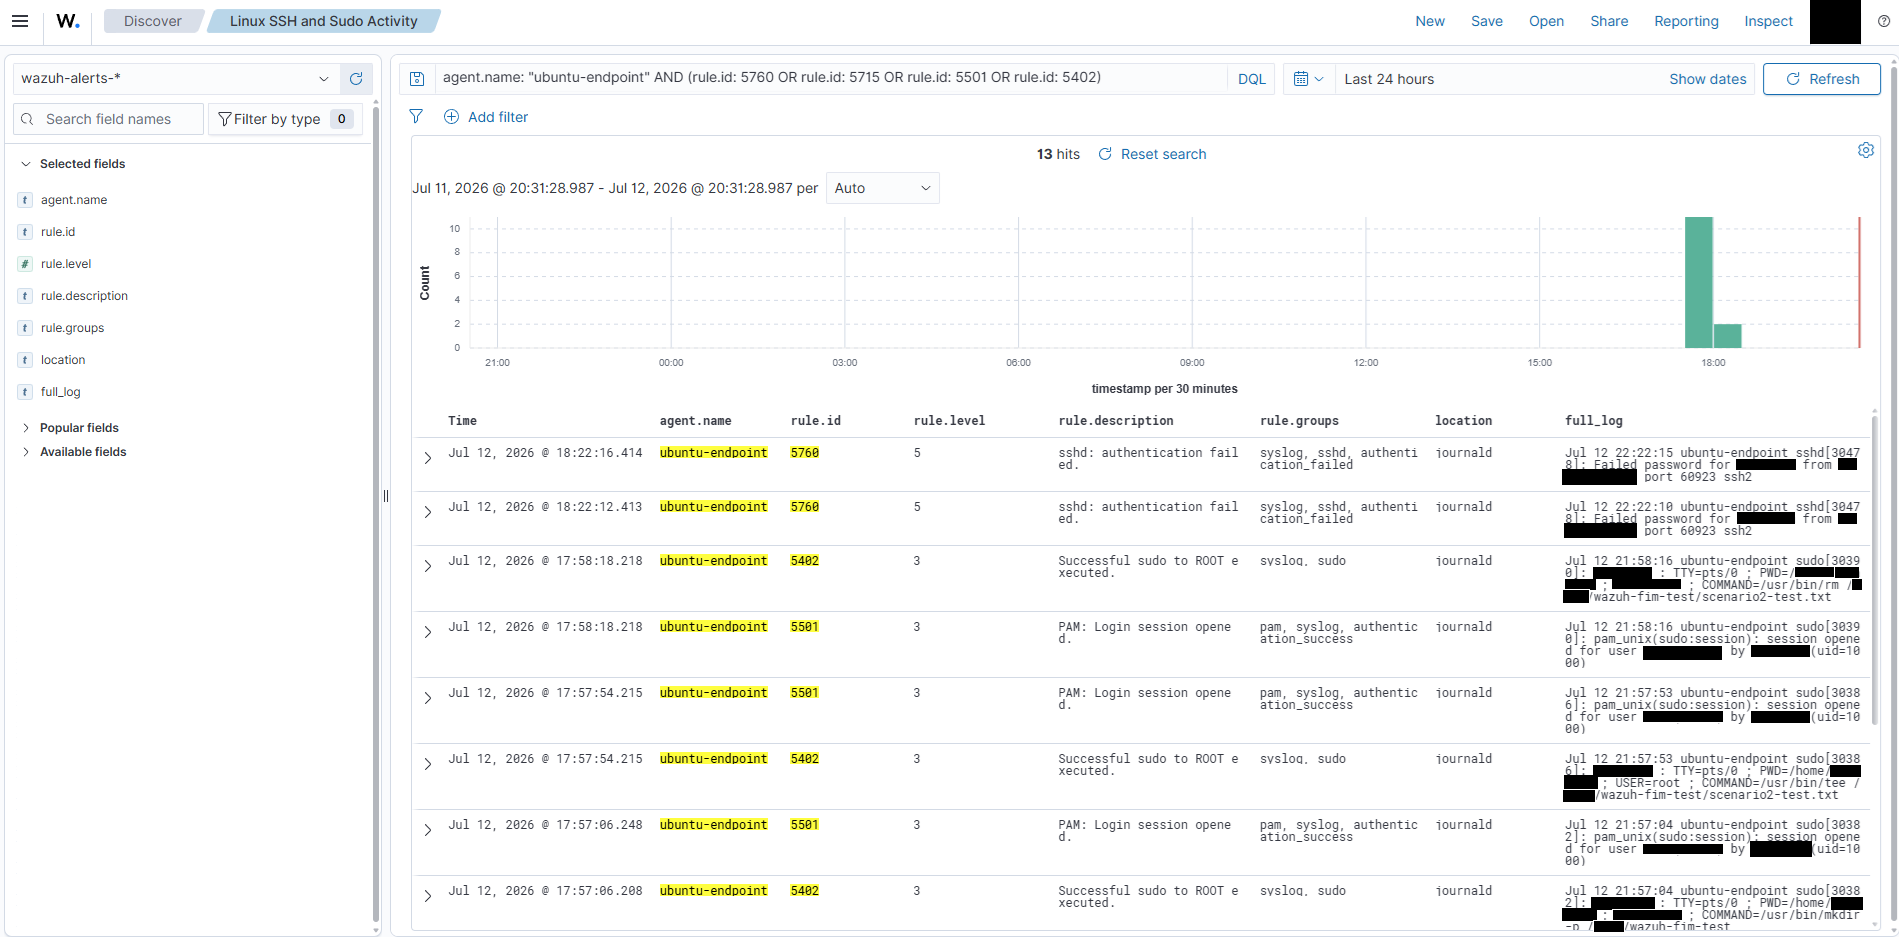Click the query bar input

[x=830, y=78]
